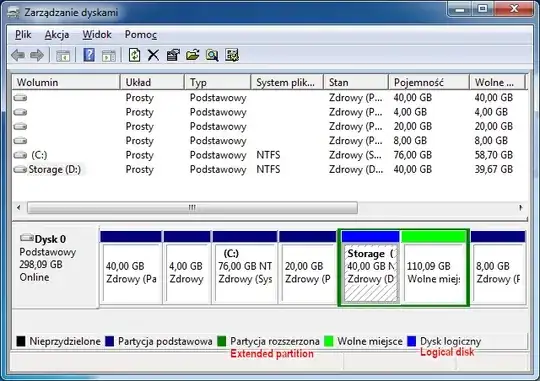Select volume icon for Storage (D:)
The width and height of the screenshot is (540, 381).
(20, 169)
